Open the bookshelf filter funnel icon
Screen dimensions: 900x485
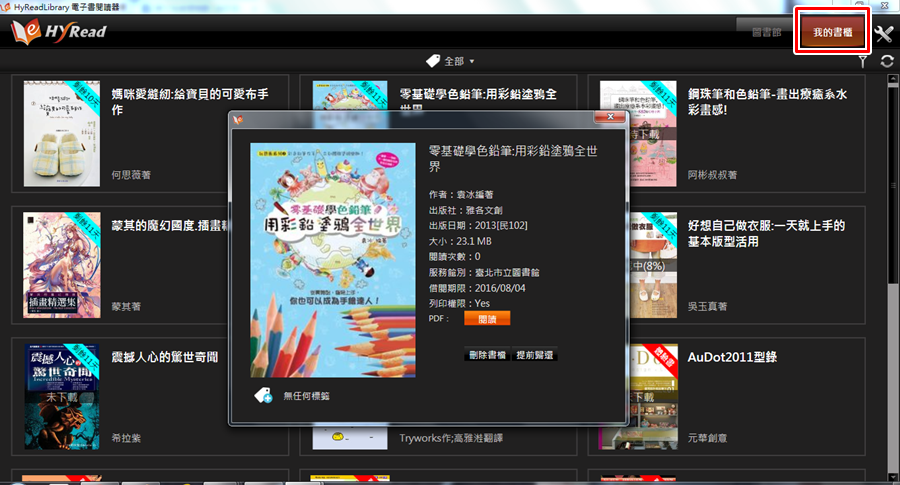[863, 62]
